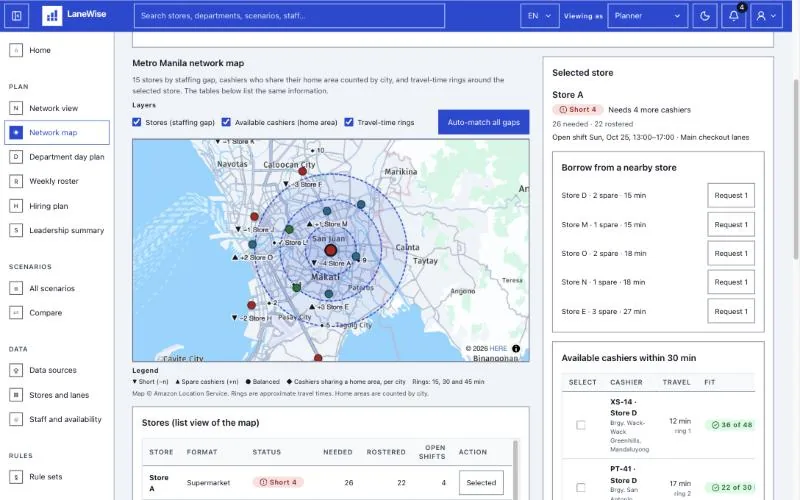Click the 36 of 48 fit badge
Viewport: 800px width, 500px height.
click(732, 425)
